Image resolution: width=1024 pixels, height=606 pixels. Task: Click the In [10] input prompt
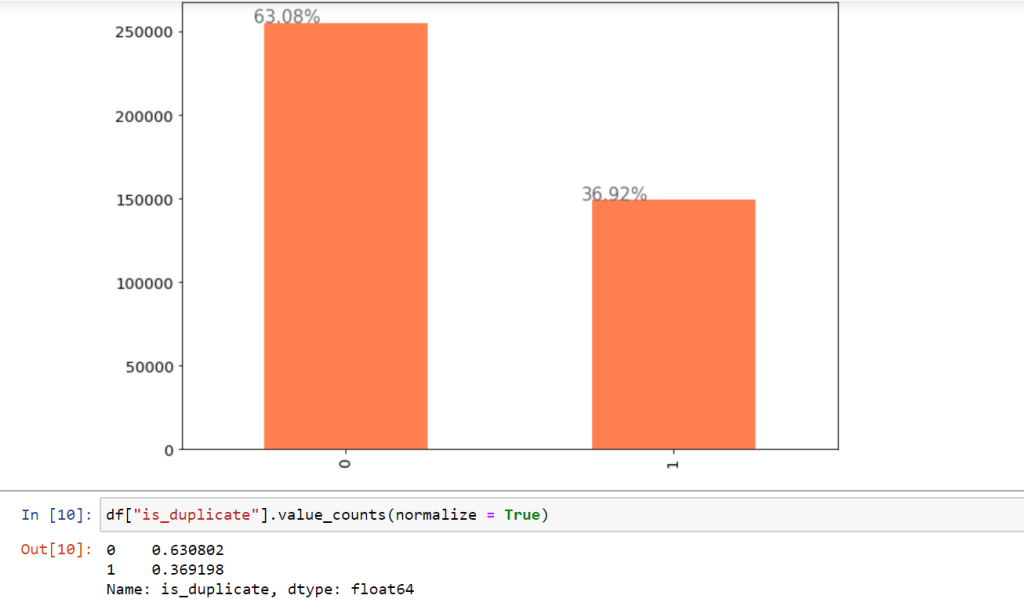(57, 515)
